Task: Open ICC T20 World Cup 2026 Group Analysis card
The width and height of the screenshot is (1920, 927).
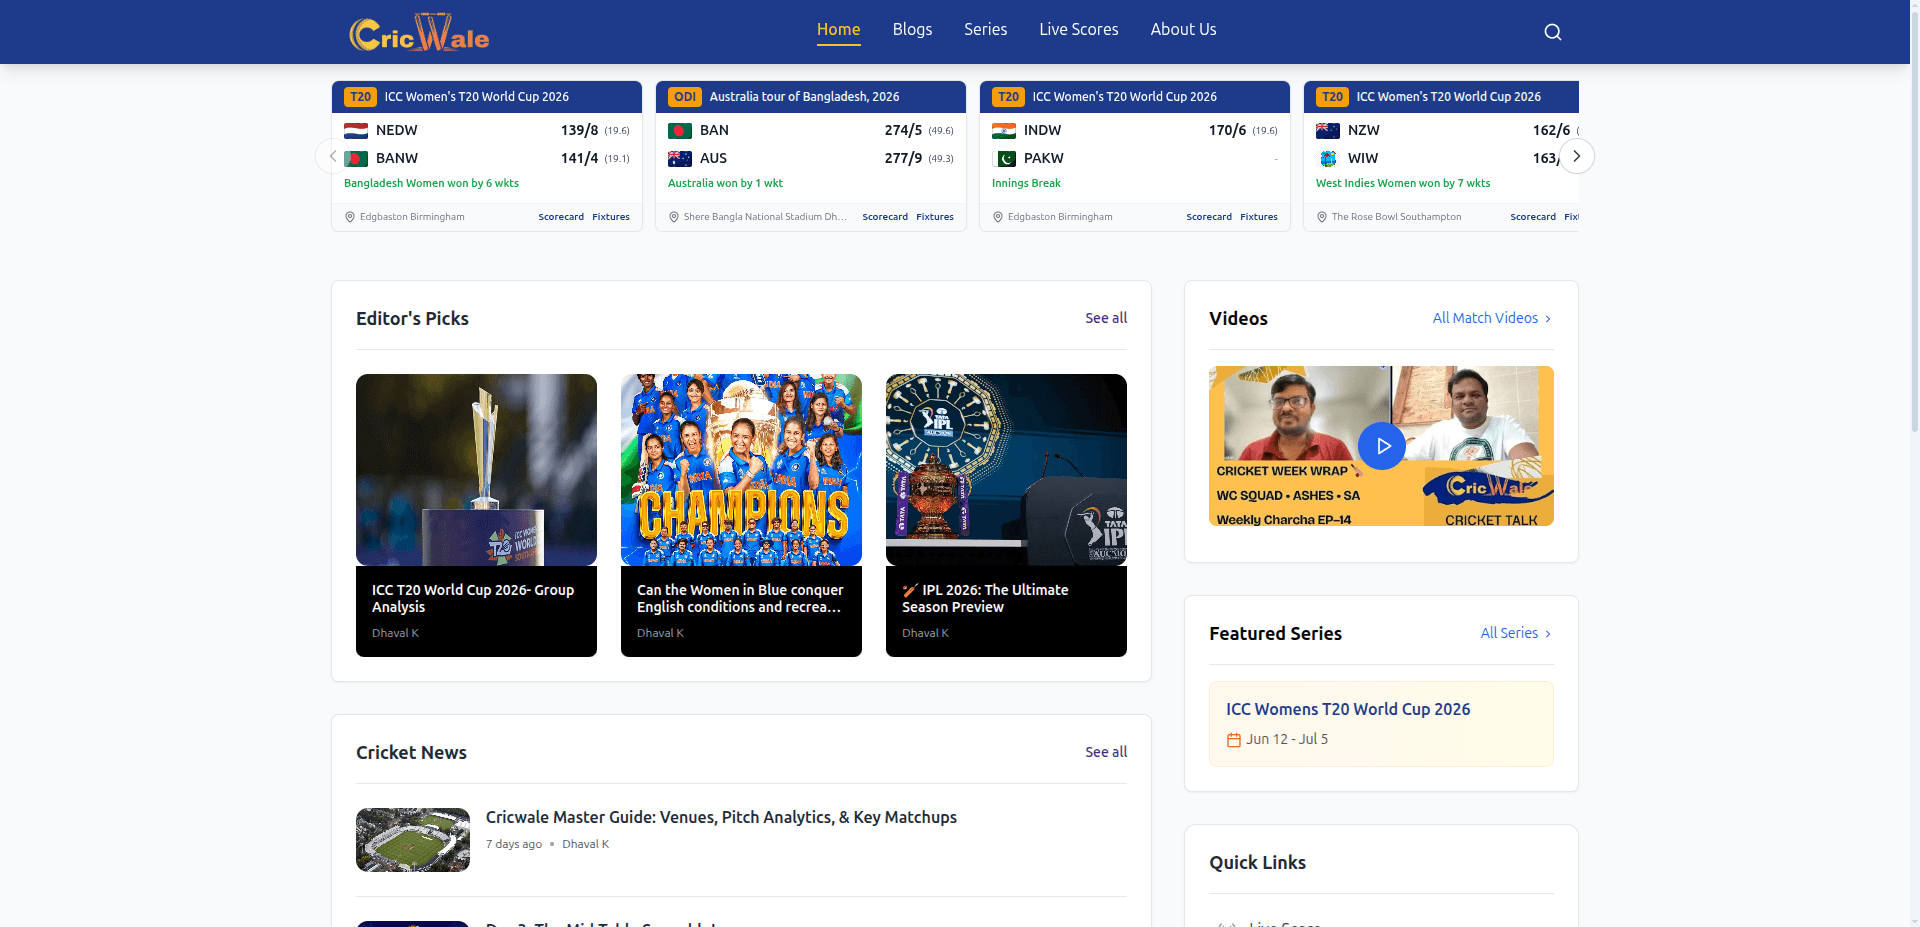Action: coord(476,515)
